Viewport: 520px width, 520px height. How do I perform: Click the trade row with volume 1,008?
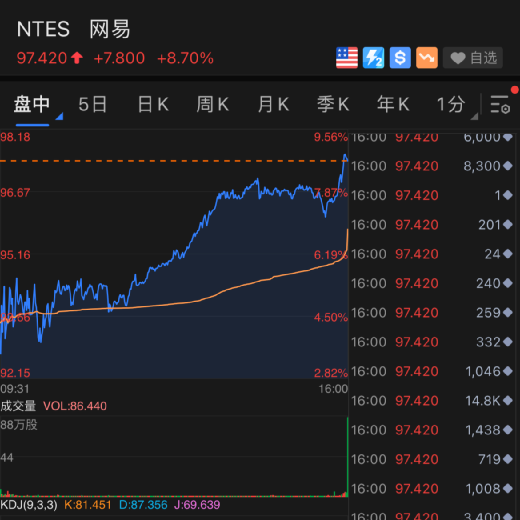(432, 489)
